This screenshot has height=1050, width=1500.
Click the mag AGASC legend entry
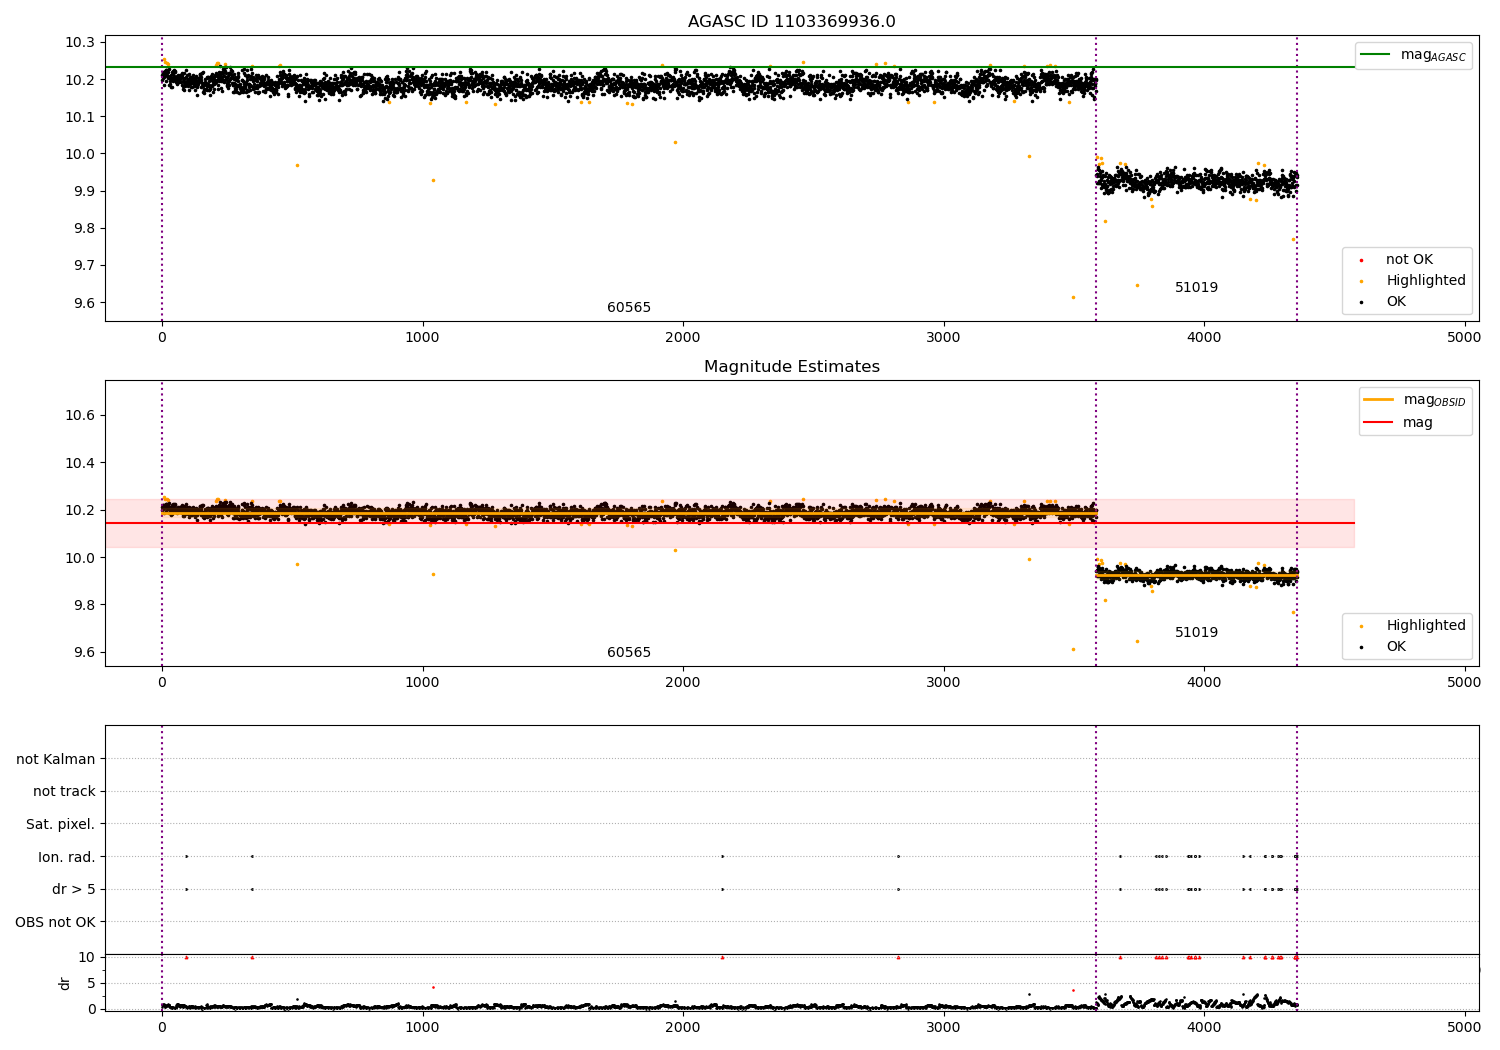point(1413,55)
